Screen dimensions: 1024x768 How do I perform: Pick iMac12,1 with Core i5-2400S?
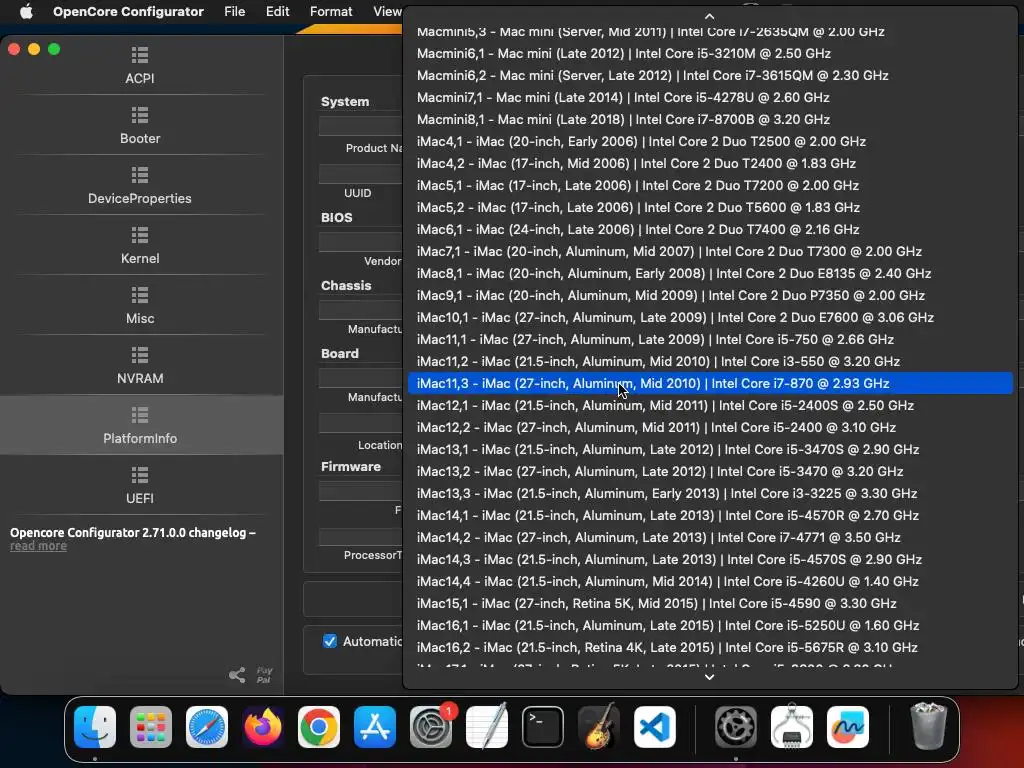[710, 406]
